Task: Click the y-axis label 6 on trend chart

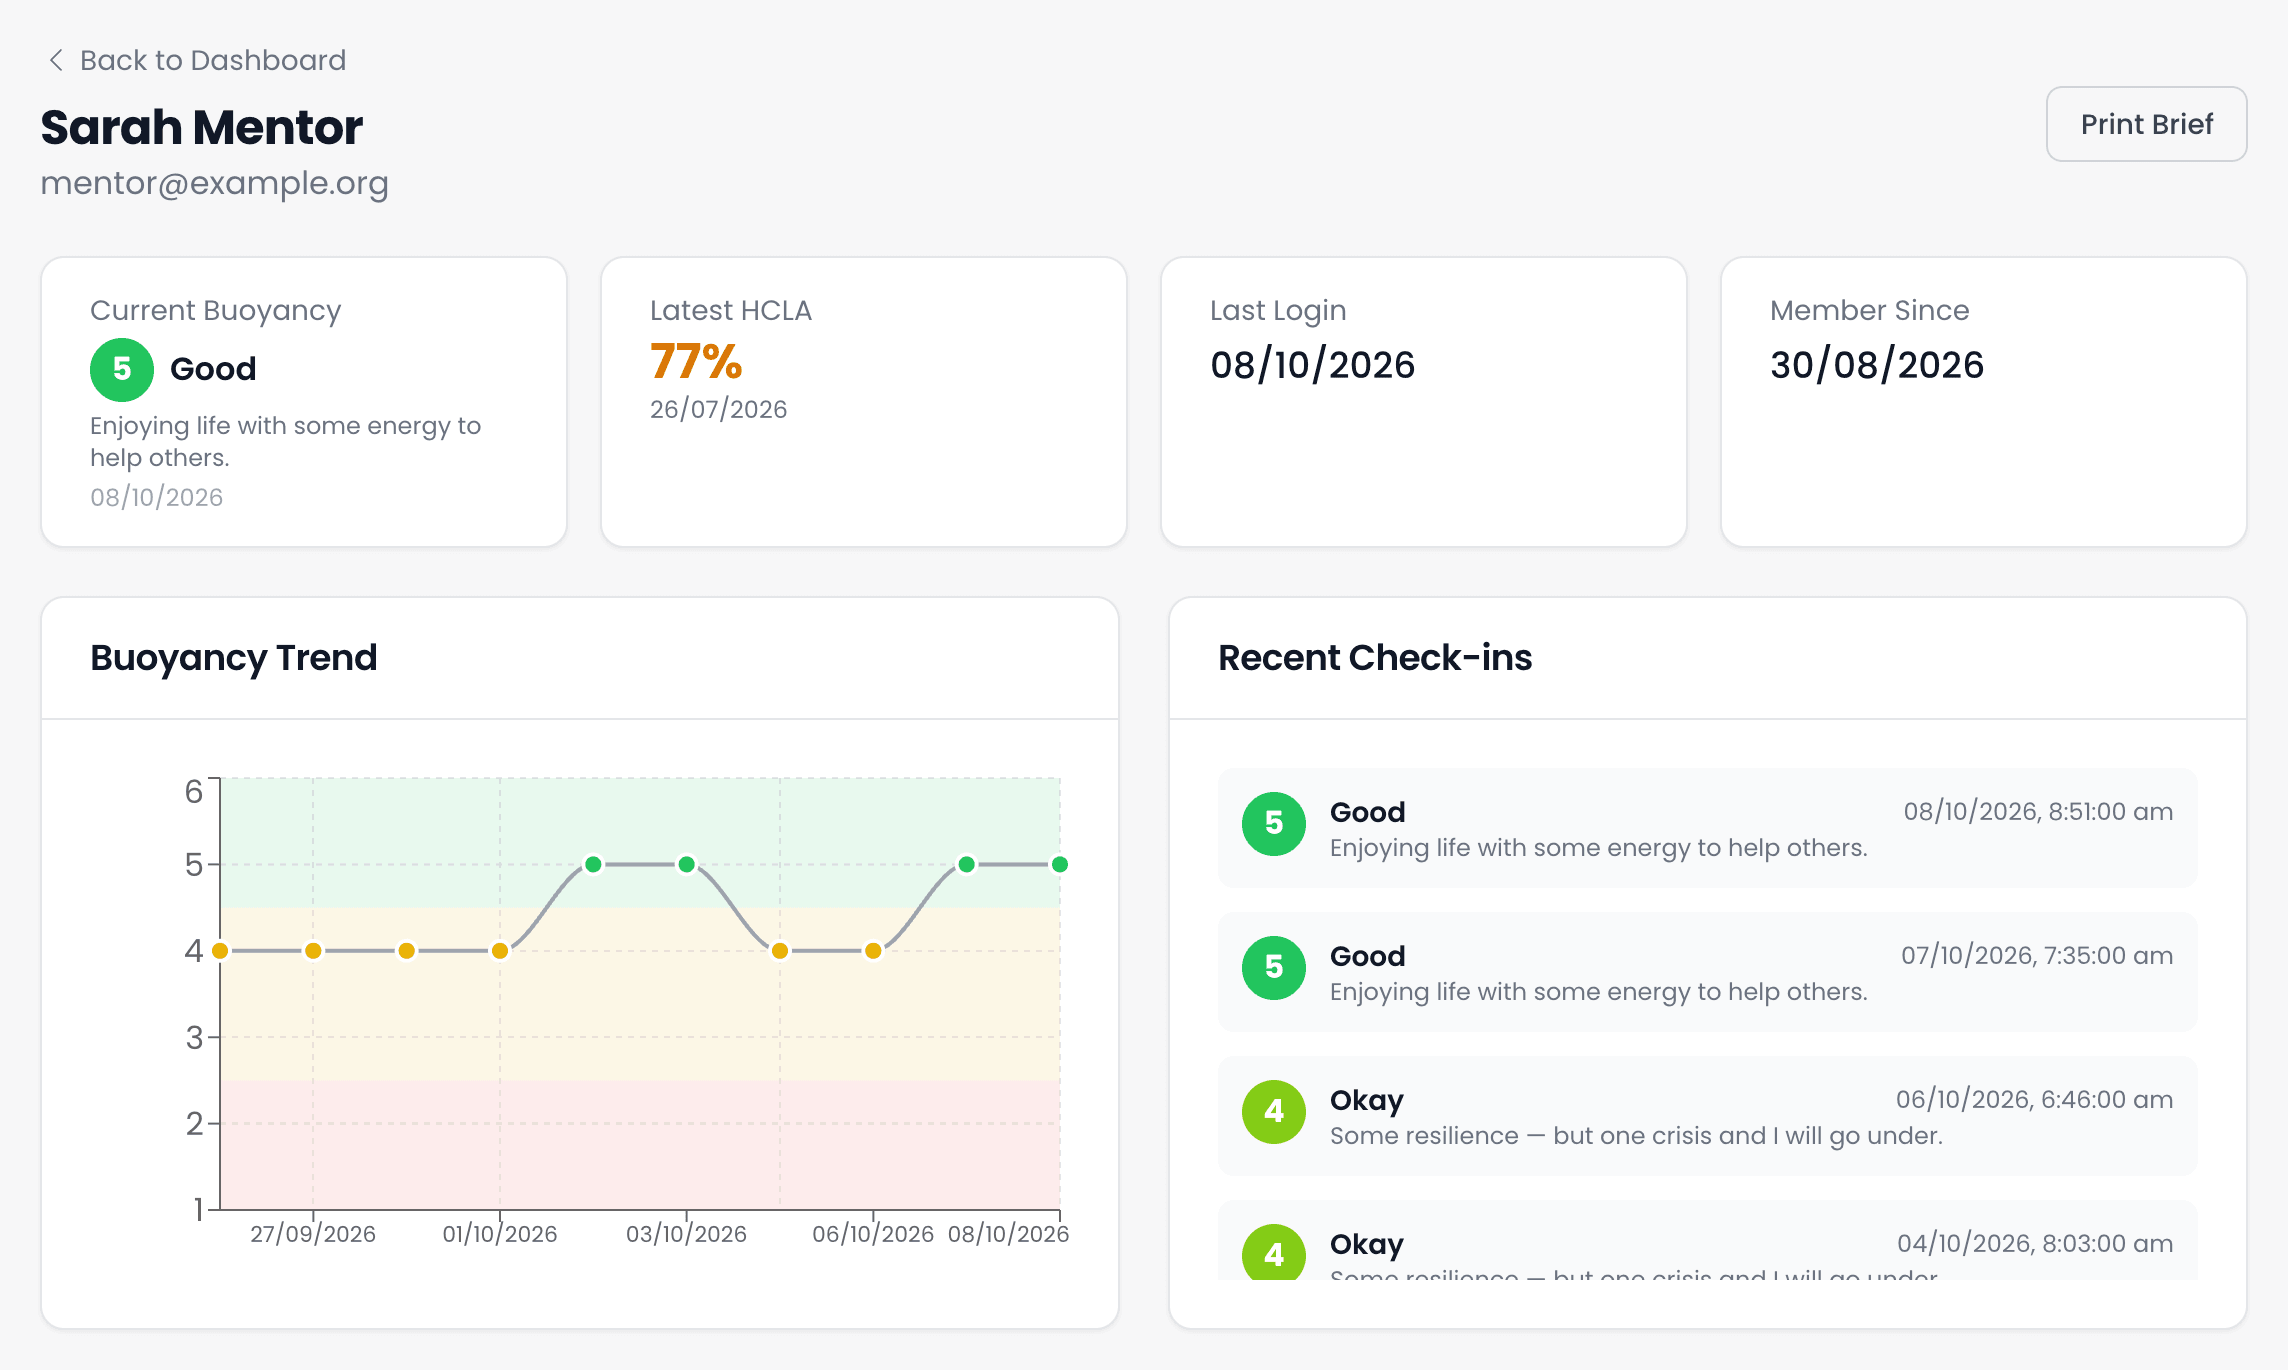Action: point(194,791)
